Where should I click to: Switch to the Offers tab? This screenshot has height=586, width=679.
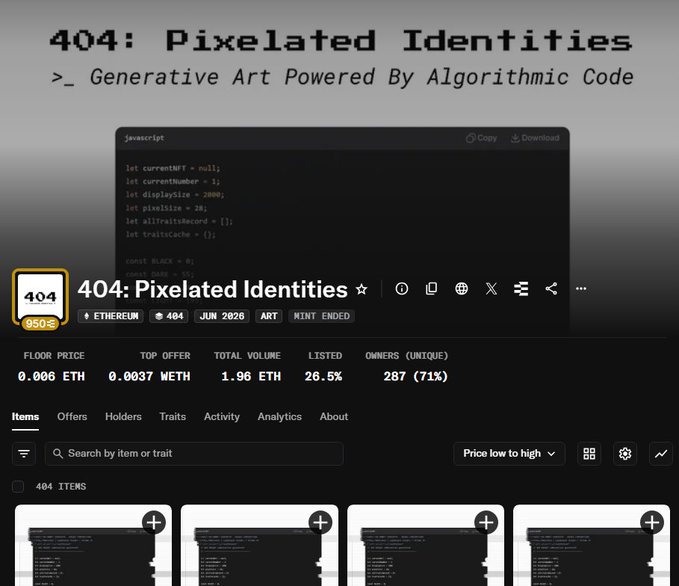tap(72, 417)
